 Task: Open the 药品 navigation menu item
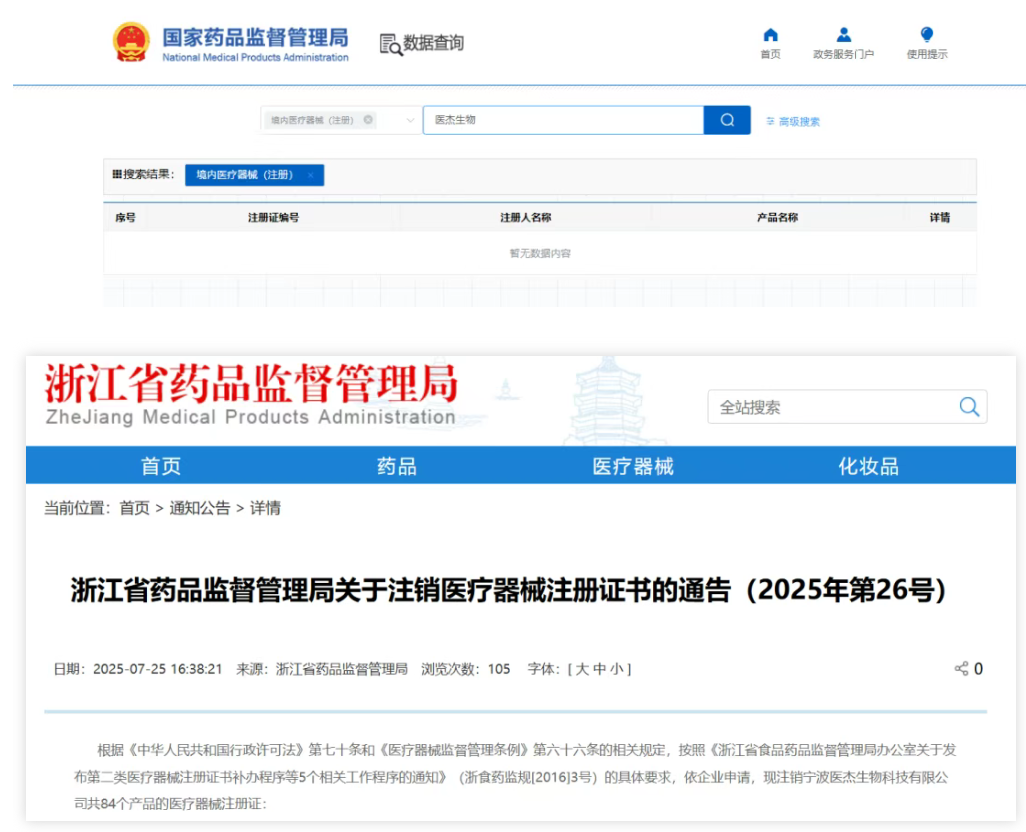pyautogui.click(x=397, y=466)
